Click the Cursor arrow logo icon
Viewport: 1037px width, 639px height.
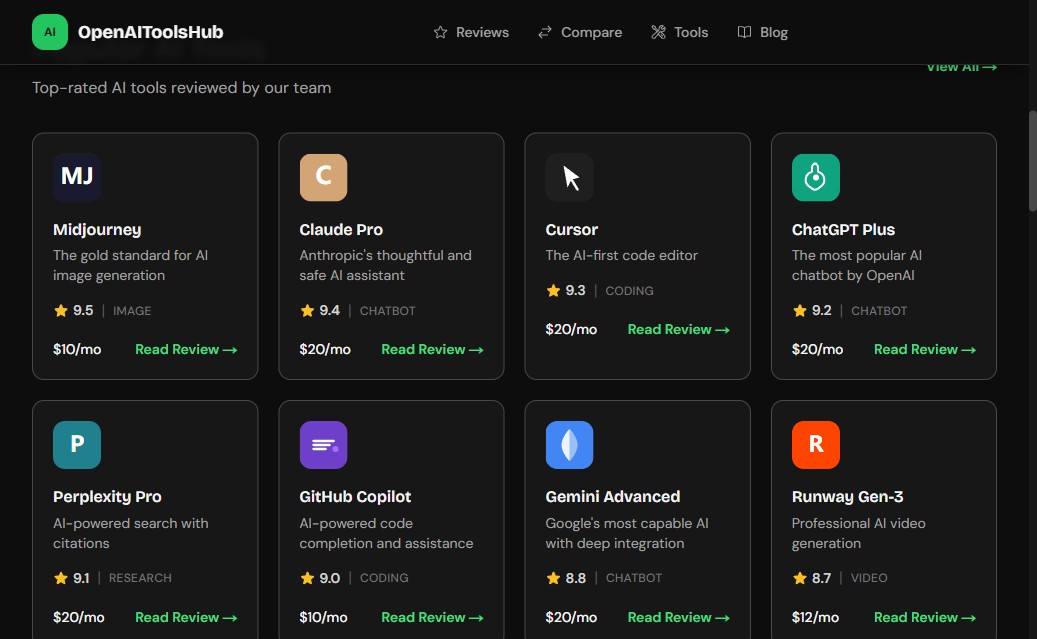[569, 178]
